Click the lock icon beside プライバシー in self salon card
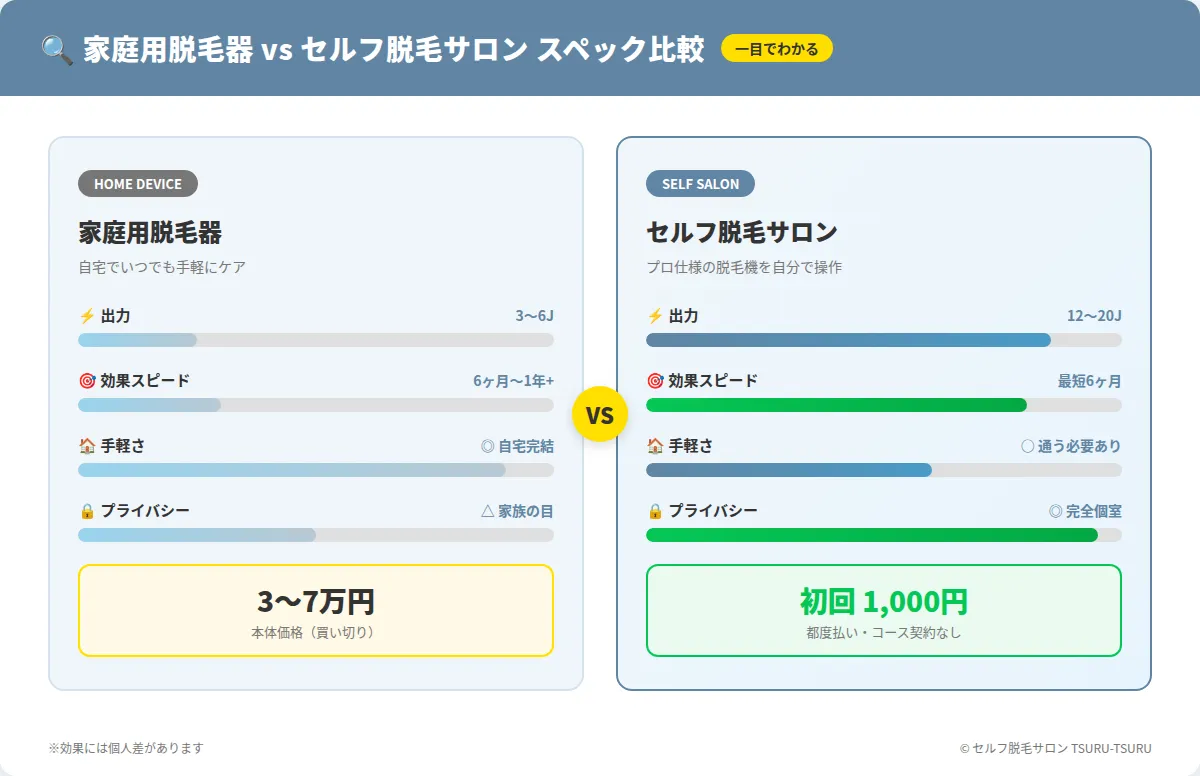 (655, 511)
